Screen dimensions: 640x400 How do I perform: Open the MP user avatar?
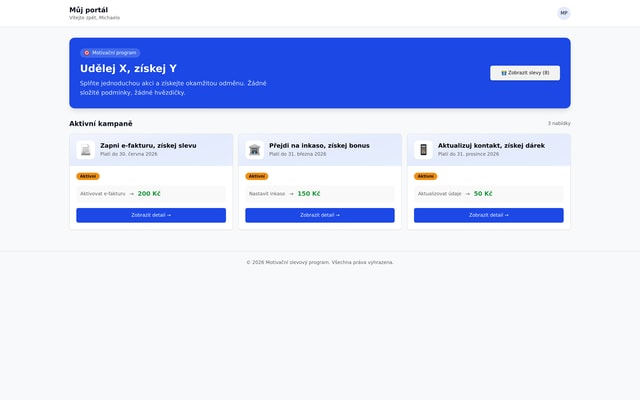[x=564, y=13]
